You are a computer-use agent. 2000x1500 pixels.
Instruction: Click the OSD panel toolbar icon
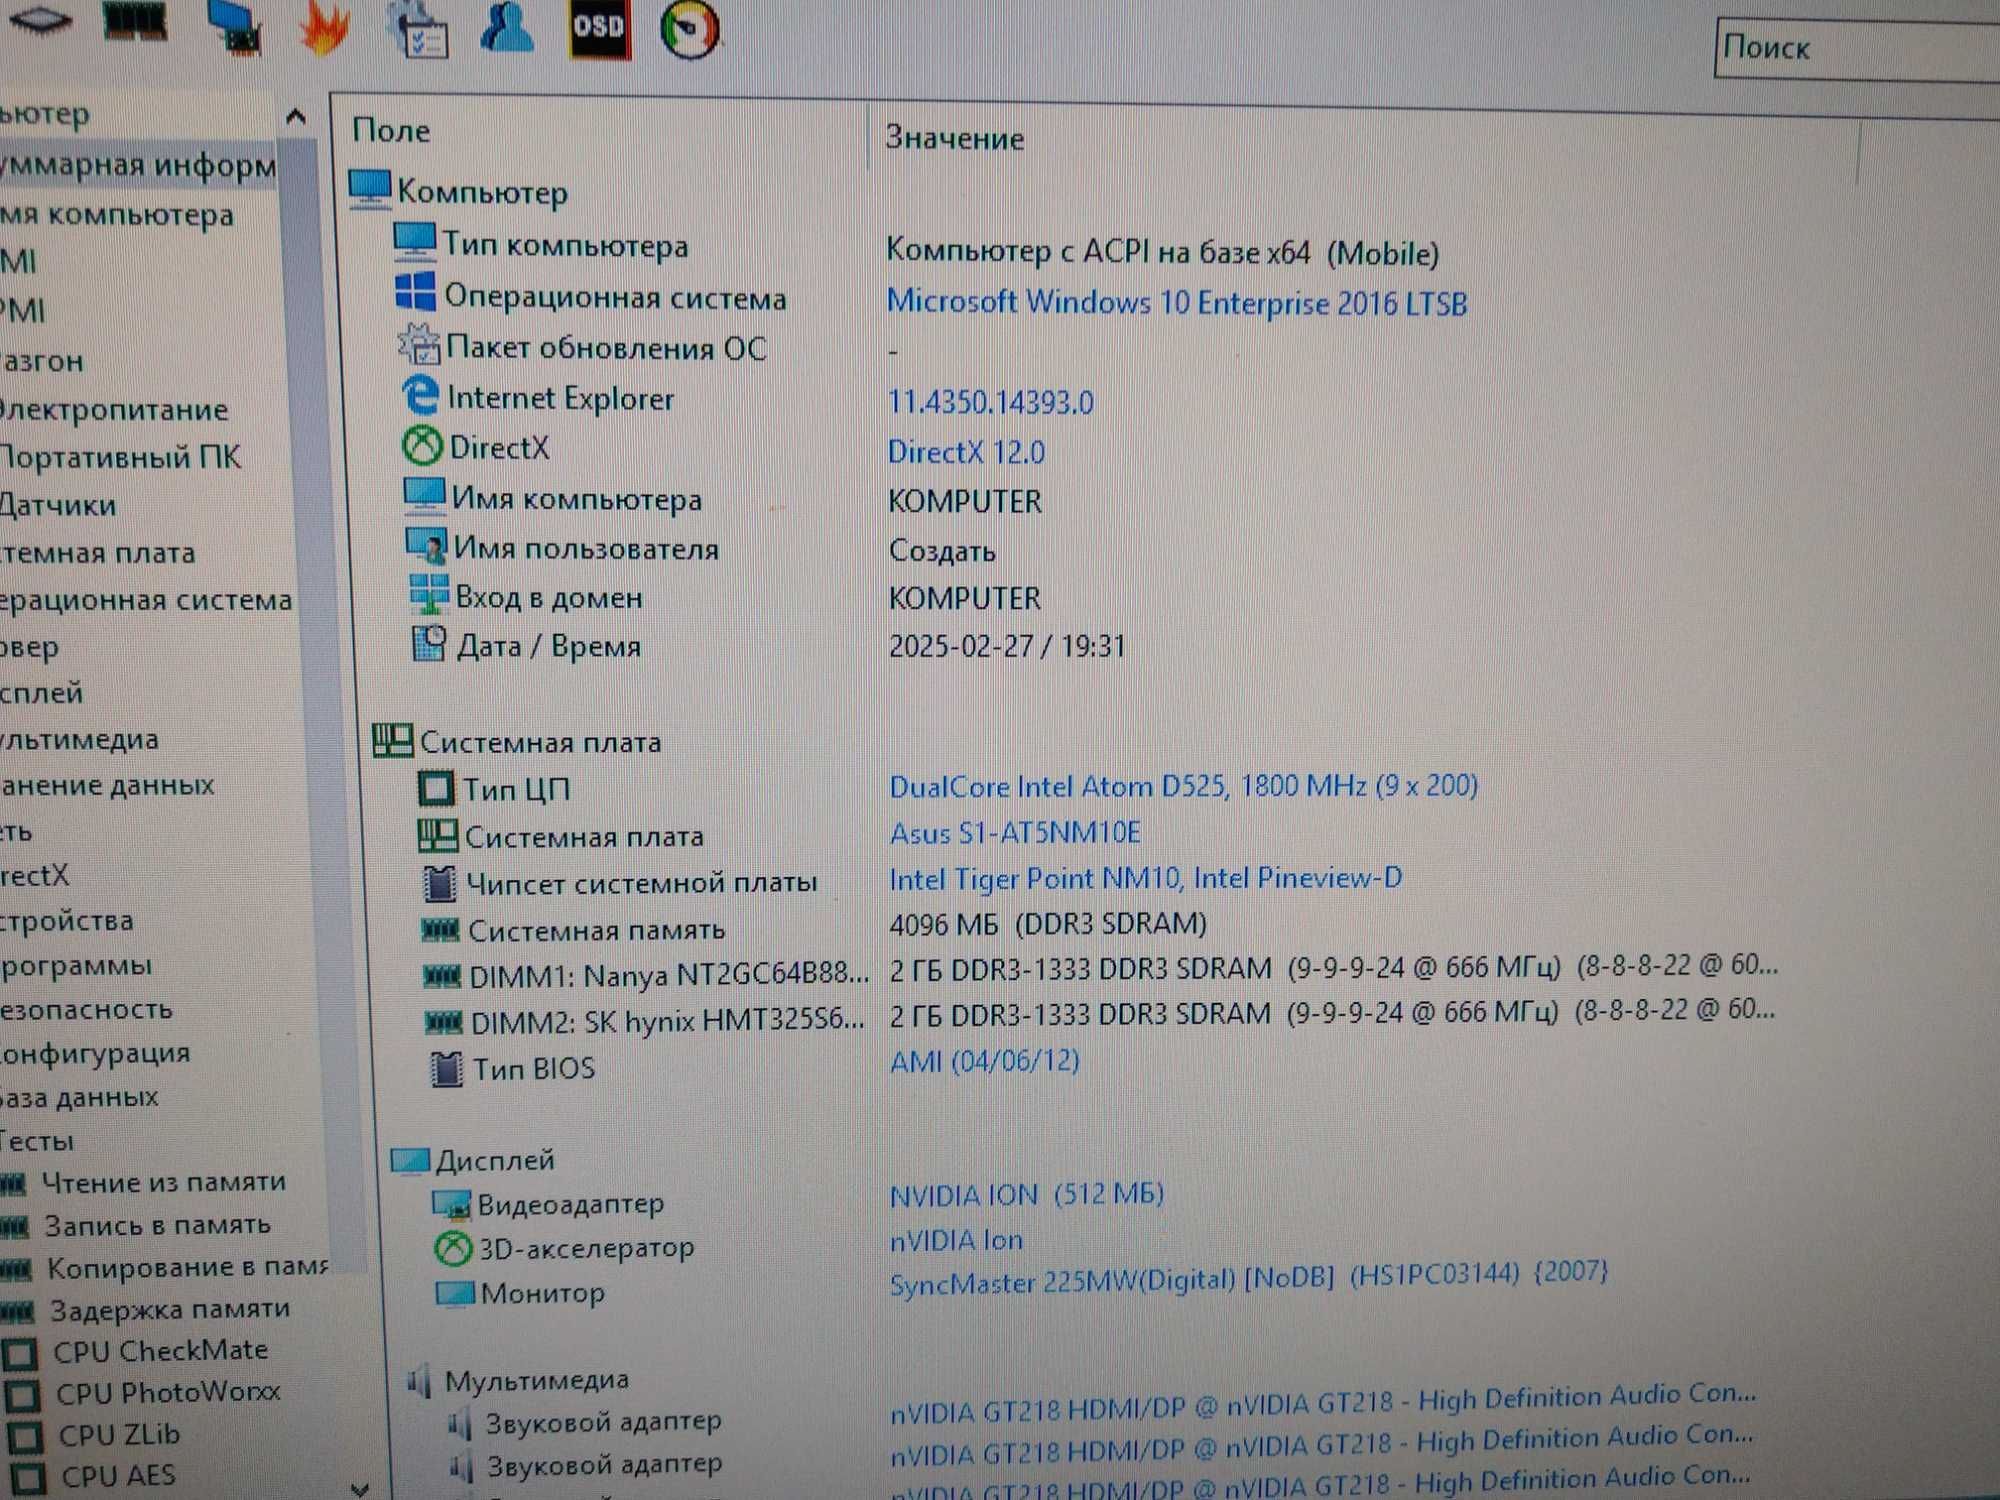tap(600, 27)
